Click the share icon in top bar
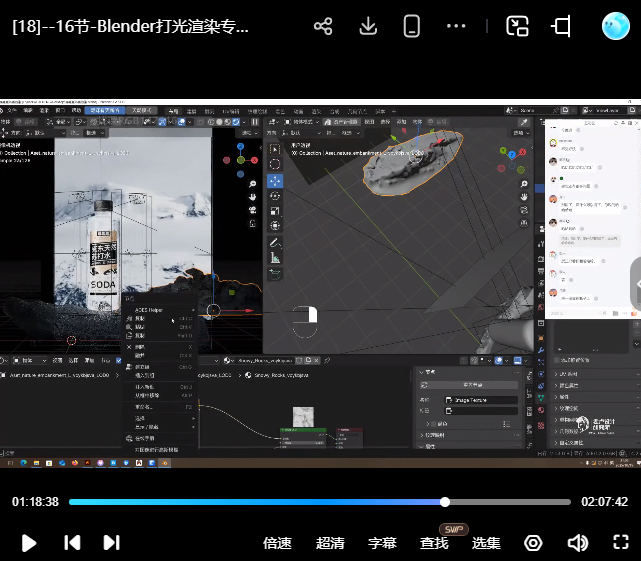 click(x=322, y=27)
